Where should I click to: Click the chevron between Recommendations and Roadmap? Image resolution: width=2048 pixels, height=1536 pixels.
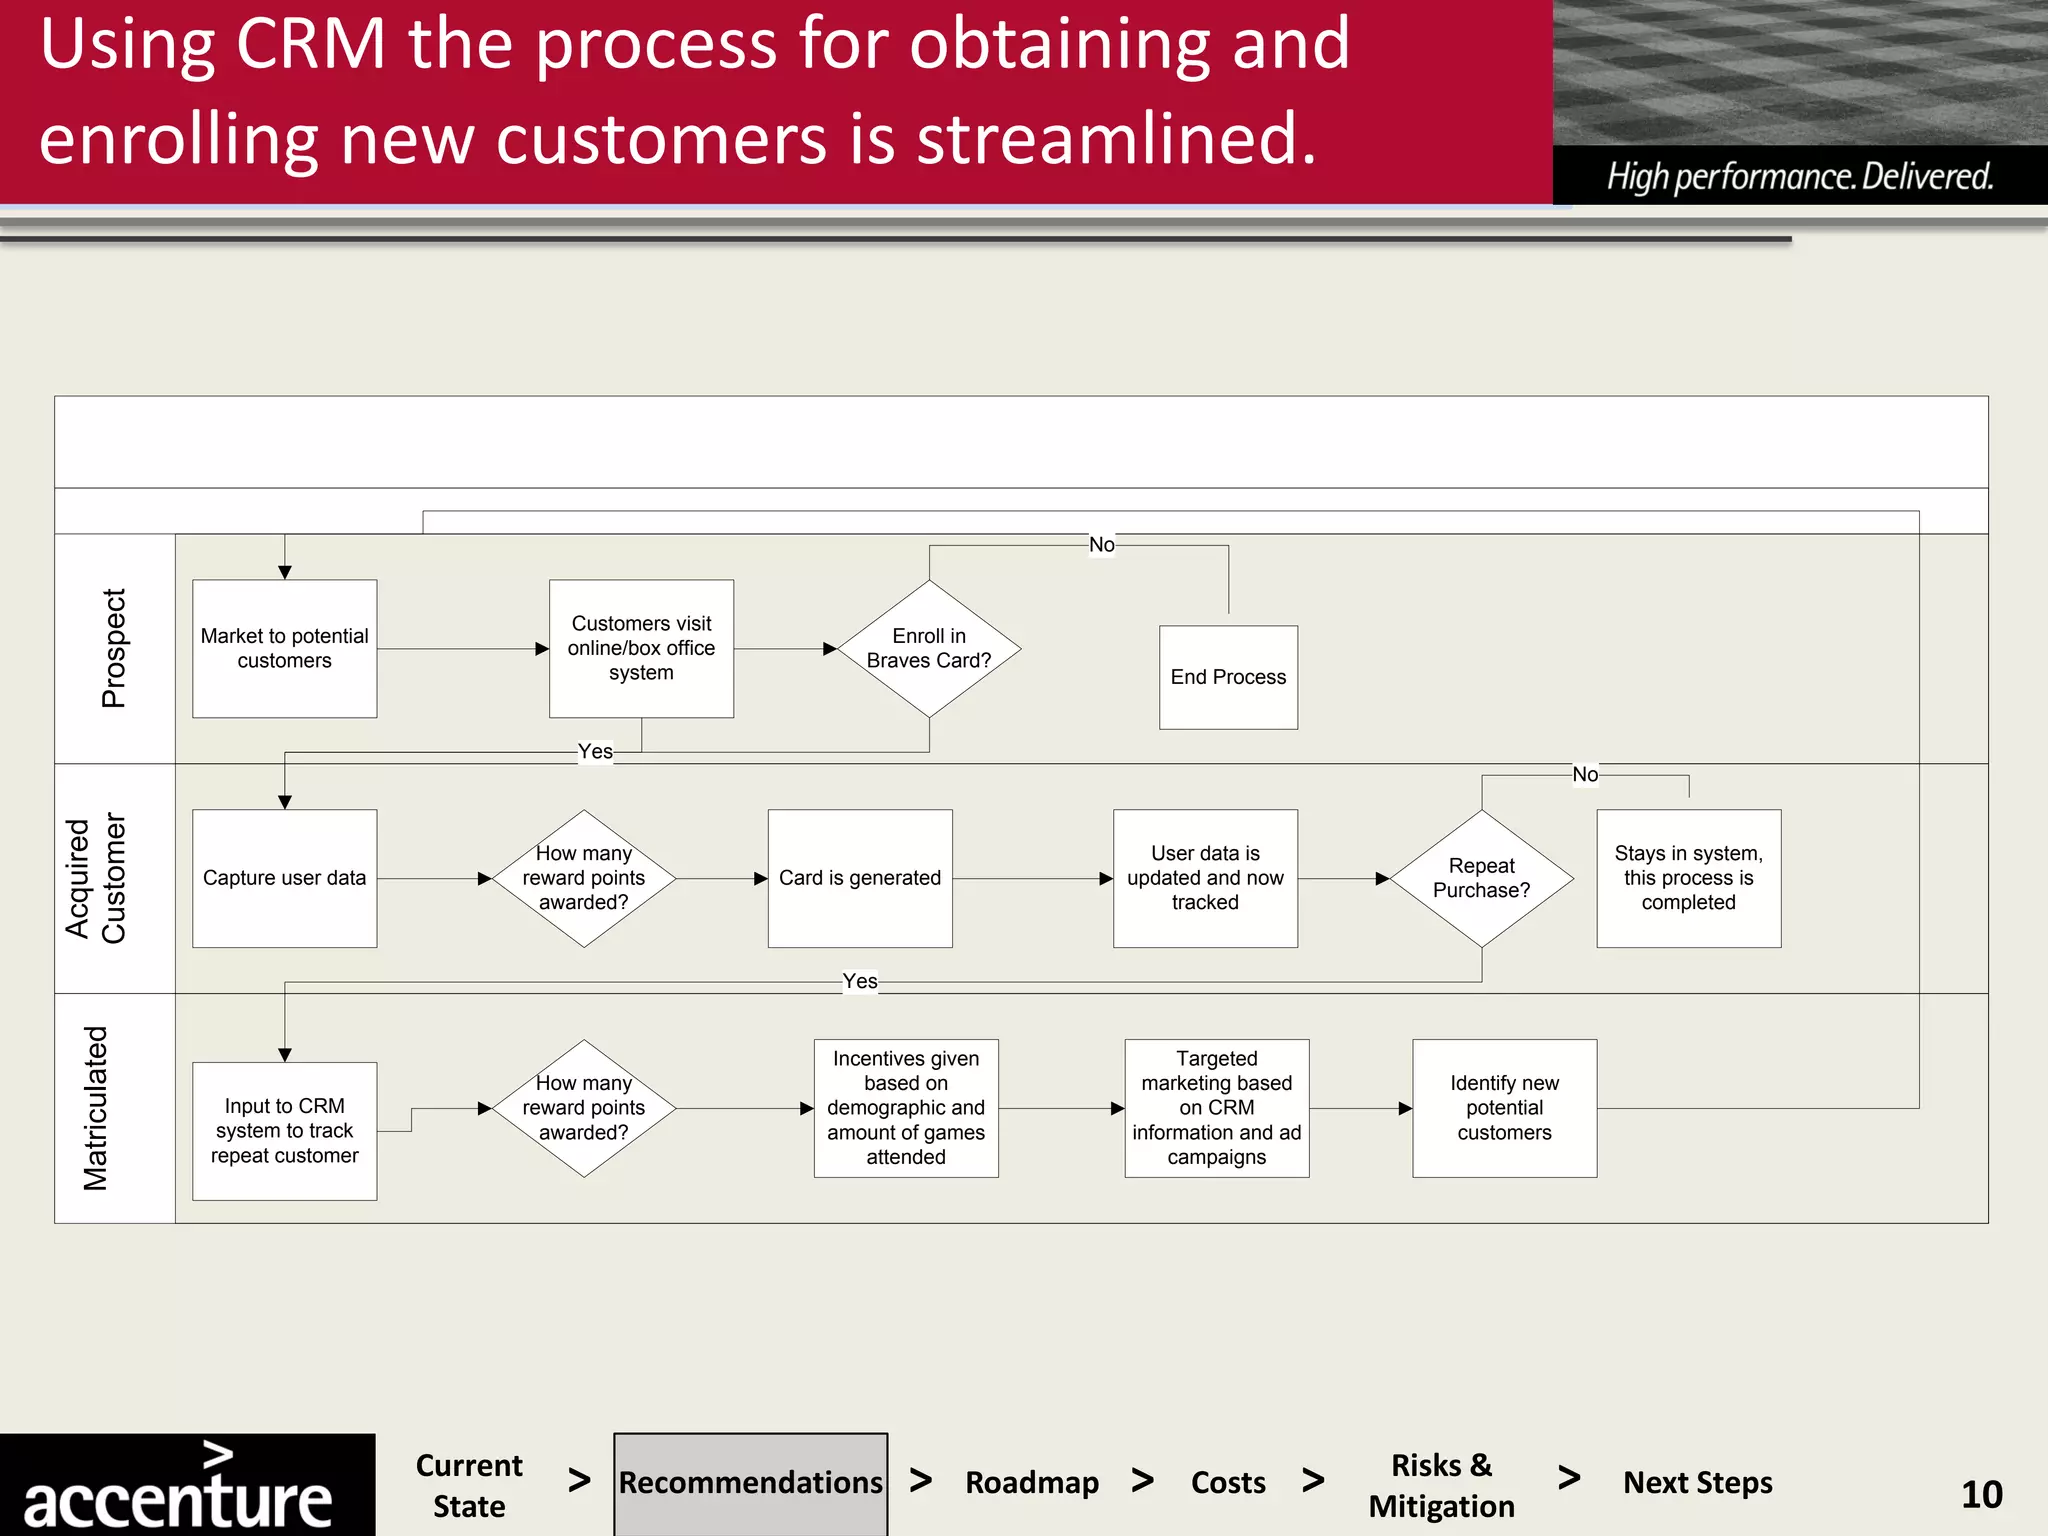point(921,1480)
